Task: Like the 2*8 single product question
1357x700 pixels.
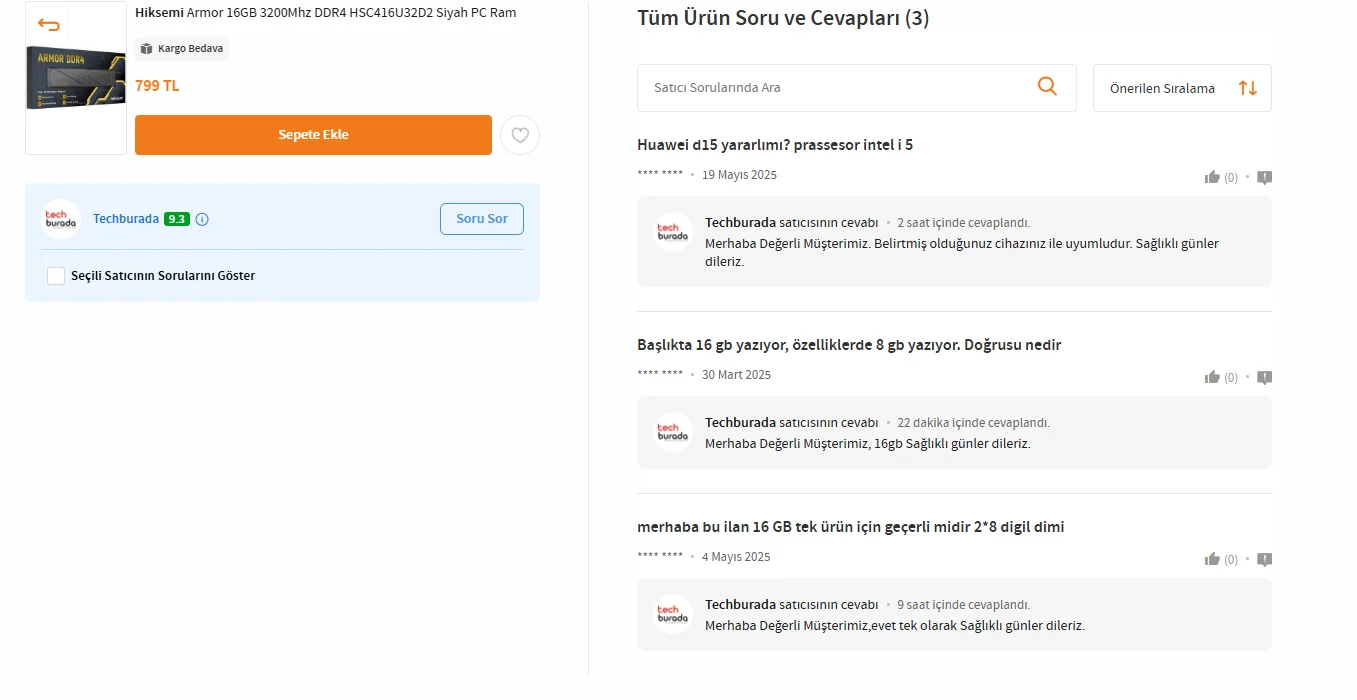Action: (1212, 559)
